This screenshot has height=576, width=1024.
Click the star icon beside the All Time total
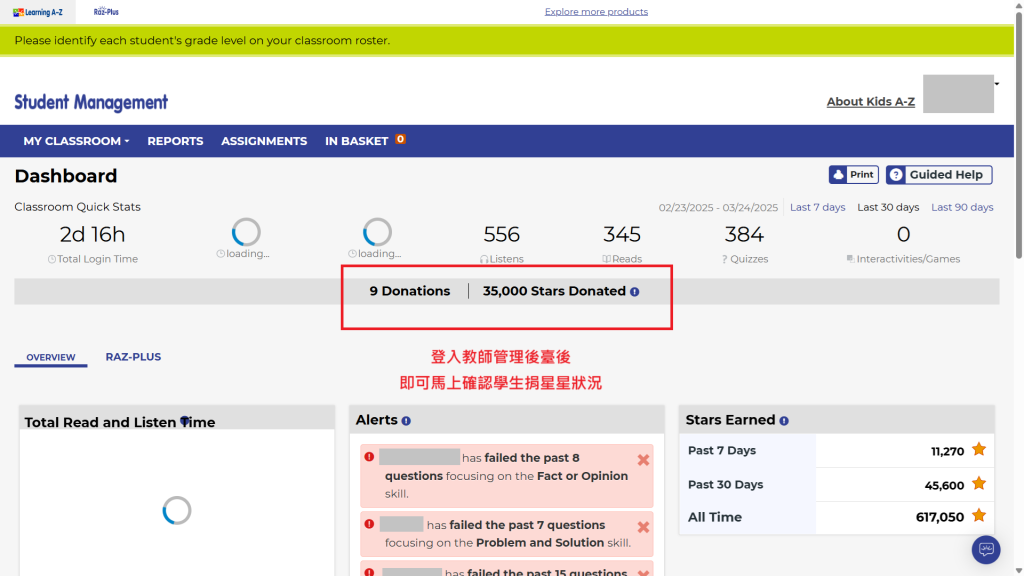pyautogui.click(x=977, y=517)
